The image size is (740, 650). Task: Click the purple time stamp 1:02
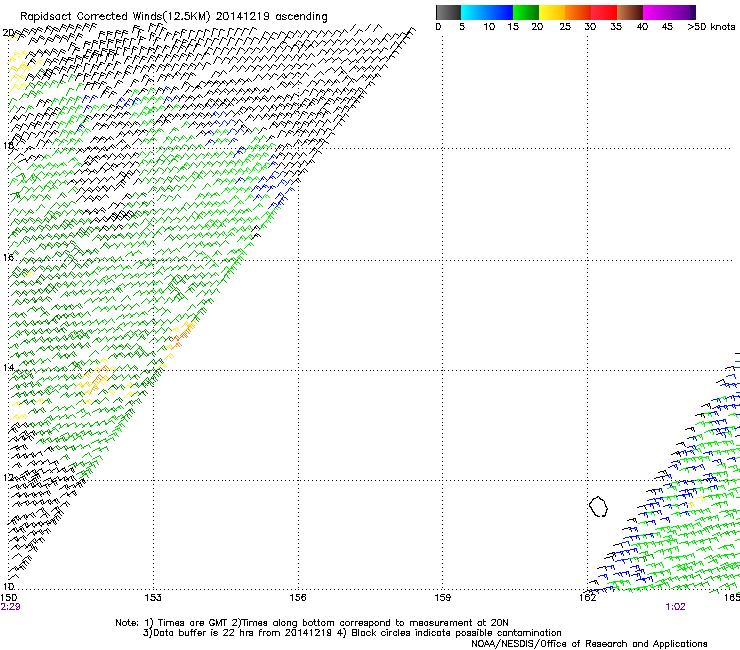coord(675,607)
